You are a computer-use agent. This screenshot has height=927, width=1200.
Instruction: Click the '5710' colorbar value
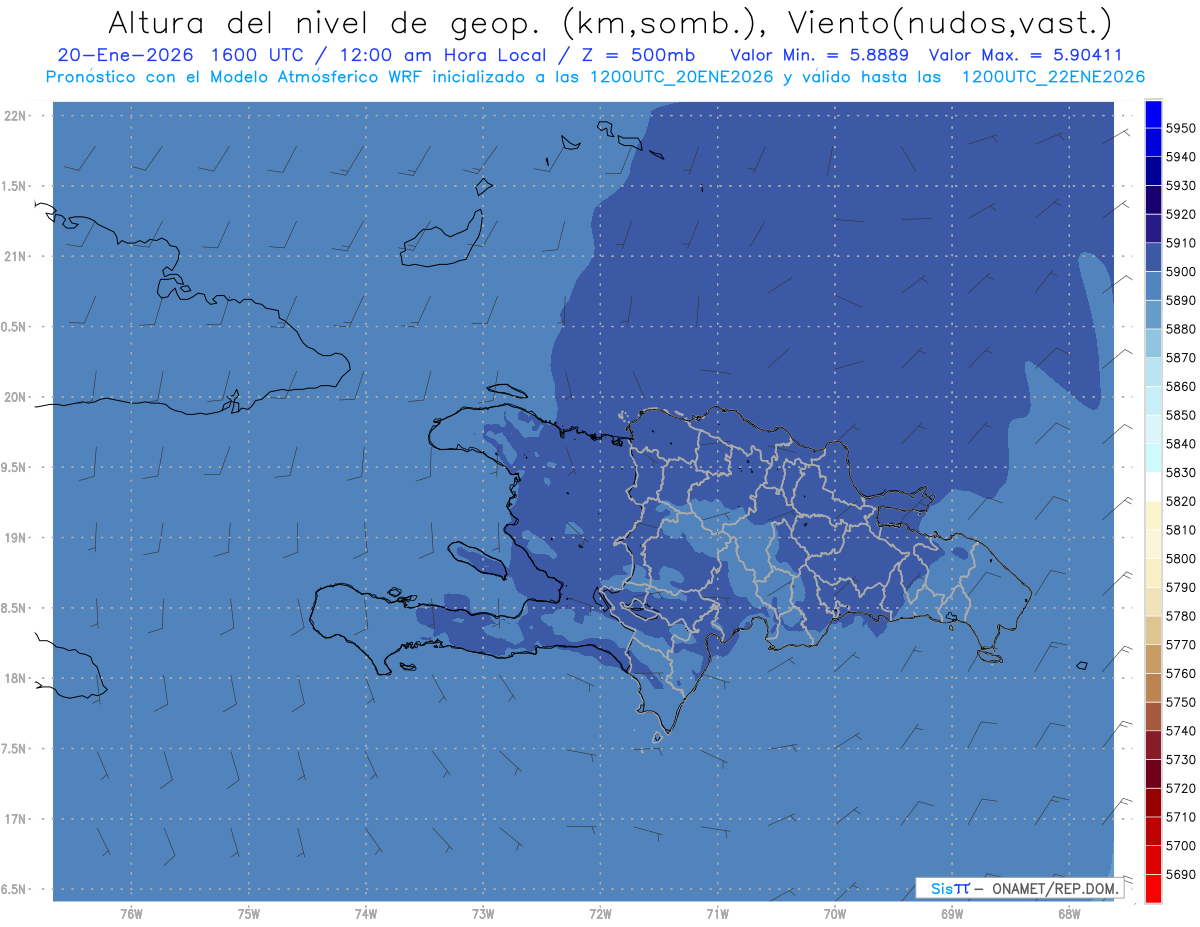[1181, 817]
